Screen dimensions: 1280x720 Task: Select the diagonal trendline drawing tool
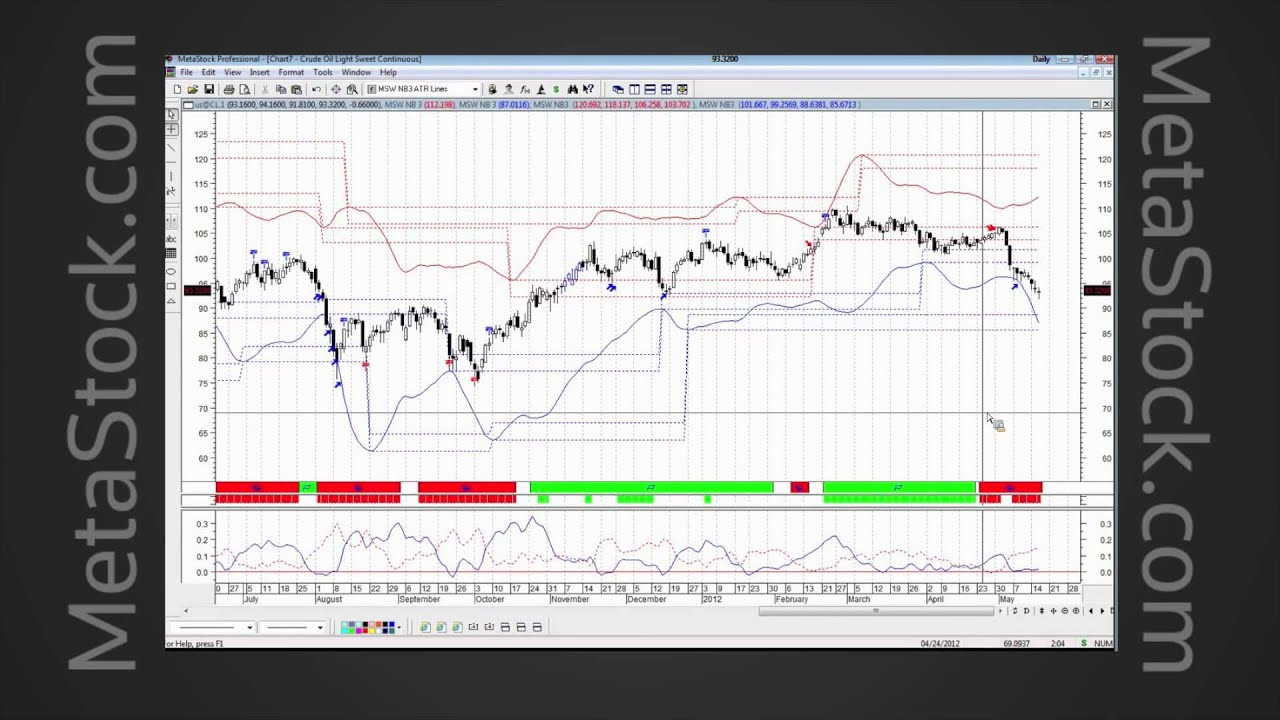pyautogui.click(x=172, y=147)
